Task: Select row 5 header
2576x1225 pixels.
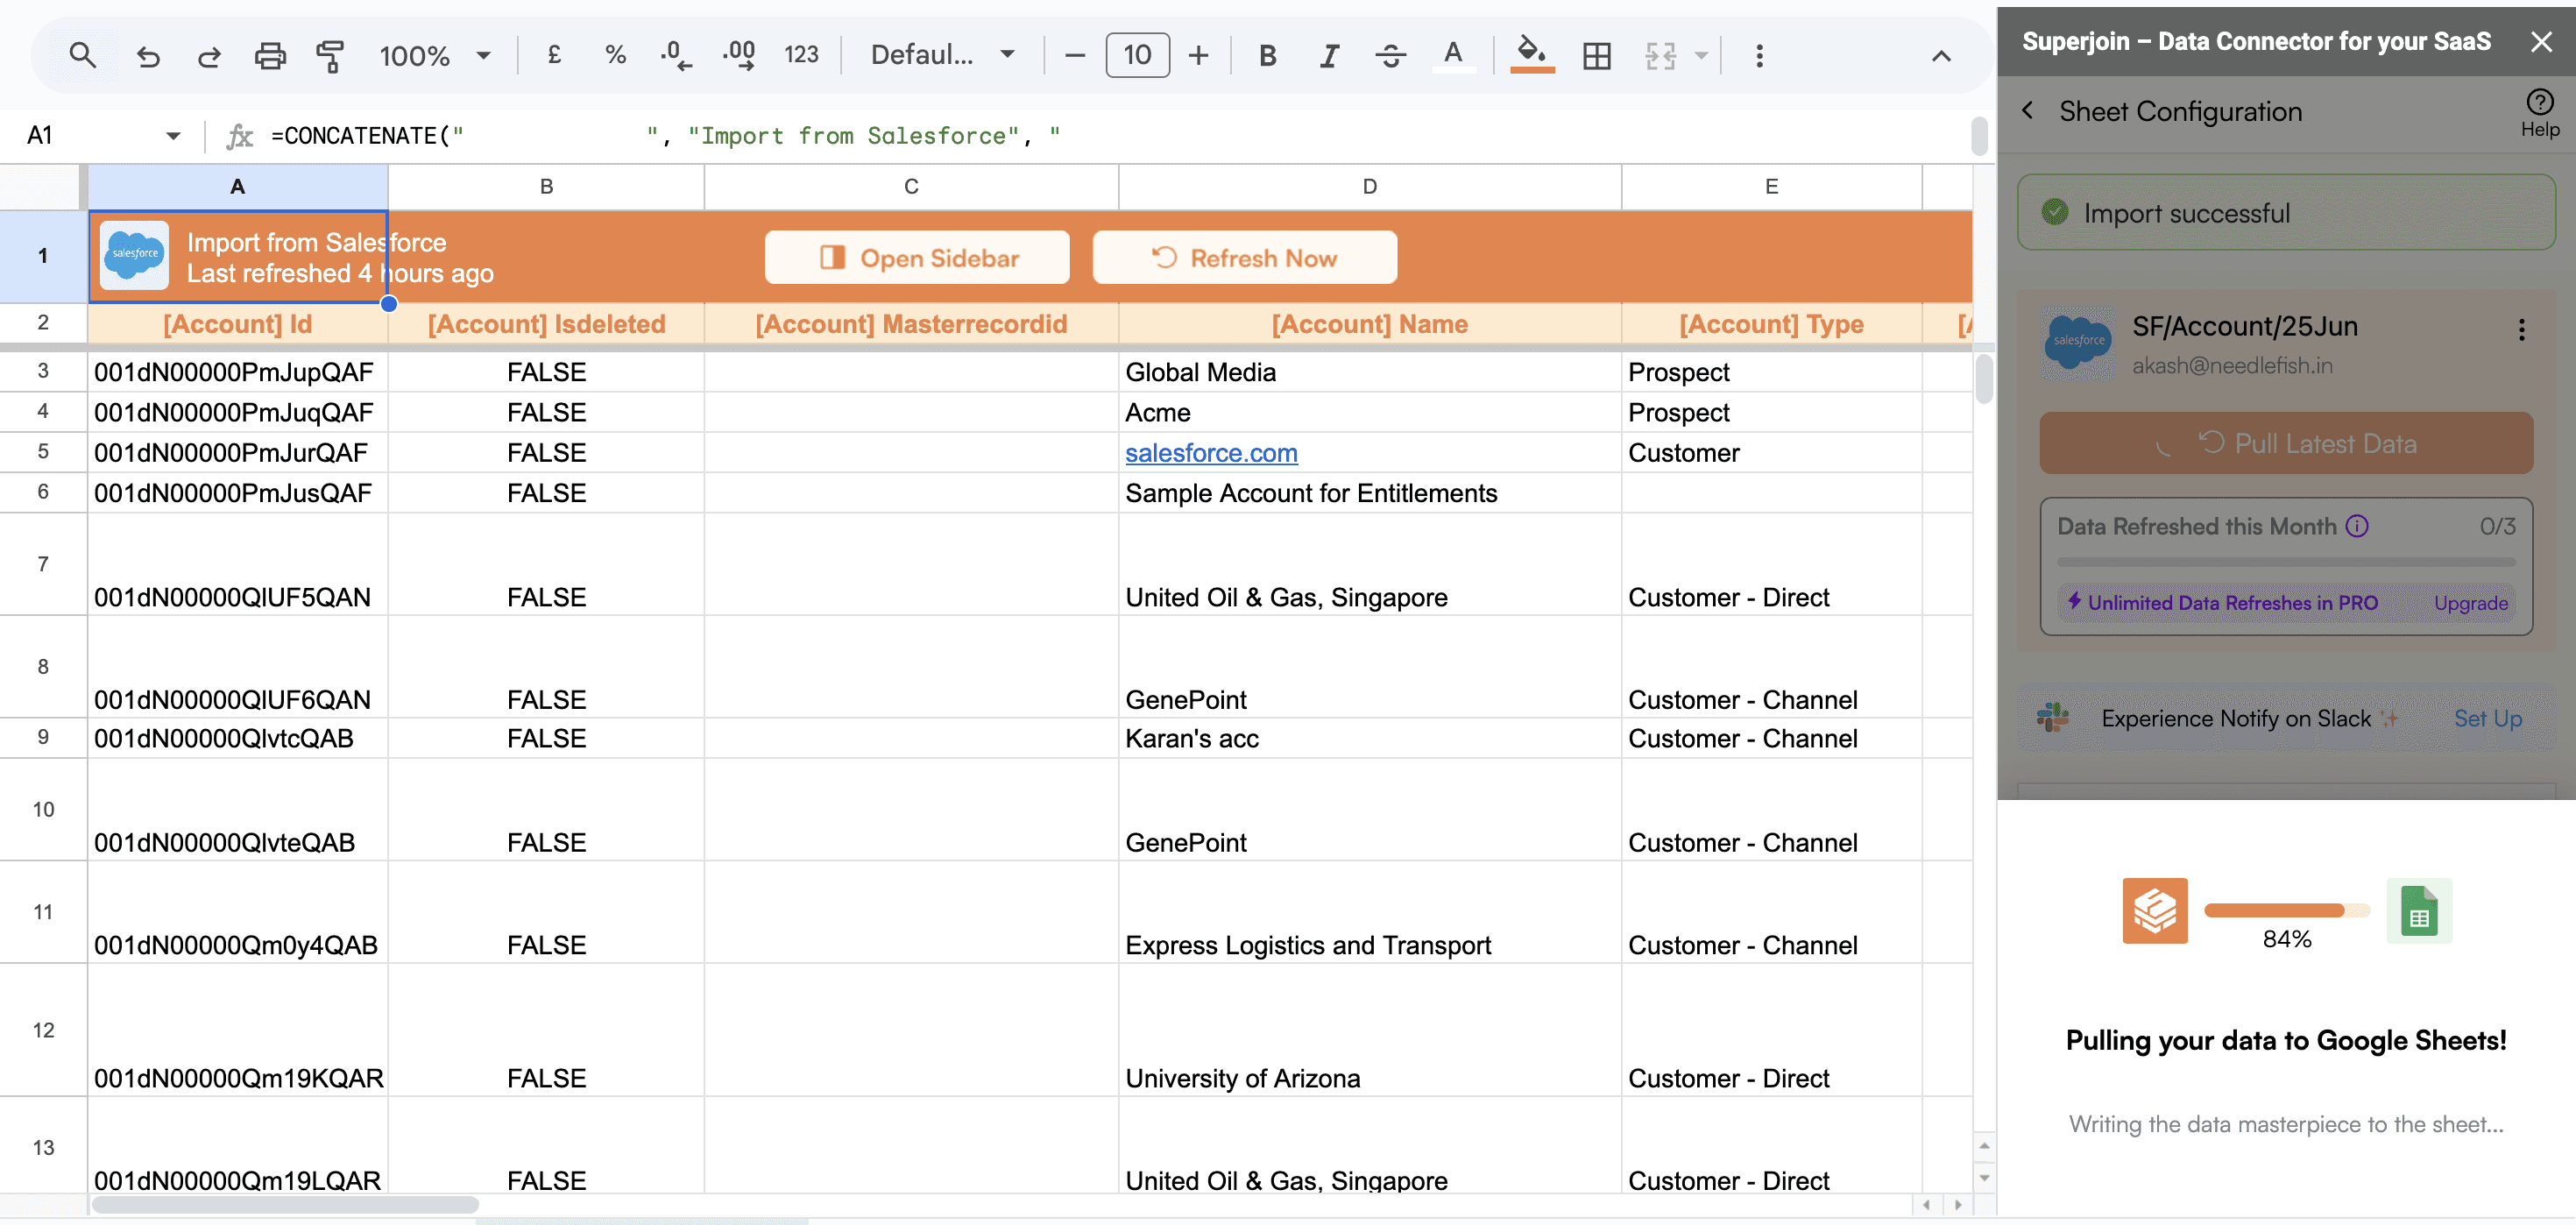Action: (43, 452)
